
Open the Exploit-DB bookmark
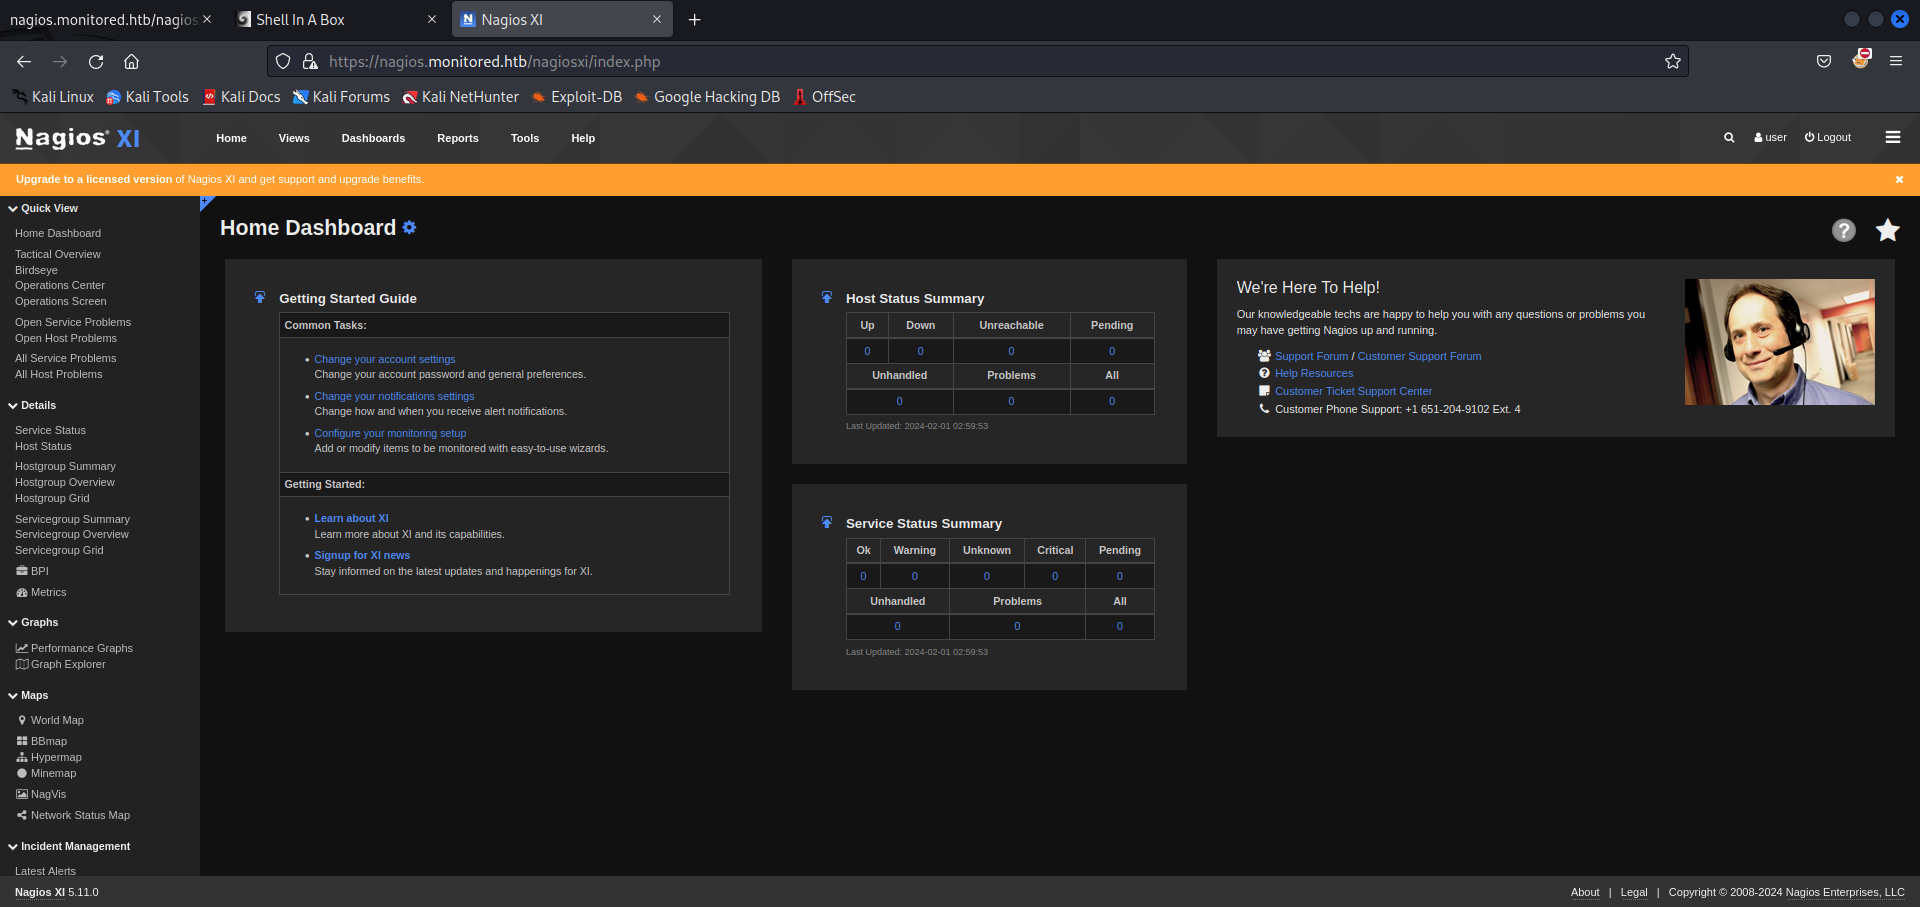(577, 97)
